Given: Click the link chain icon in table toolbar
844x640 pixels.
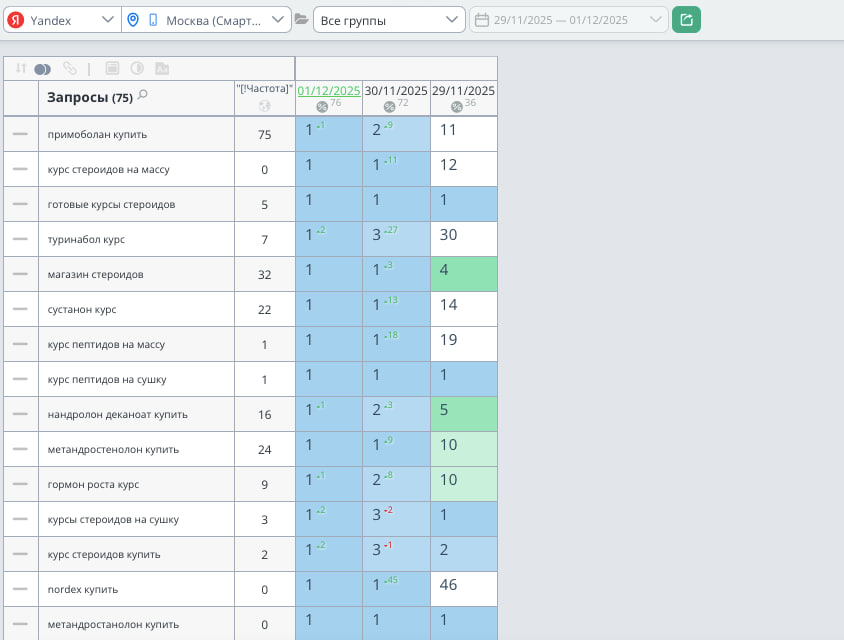Looking at the screenshot, I should click(x=69, y=69).
